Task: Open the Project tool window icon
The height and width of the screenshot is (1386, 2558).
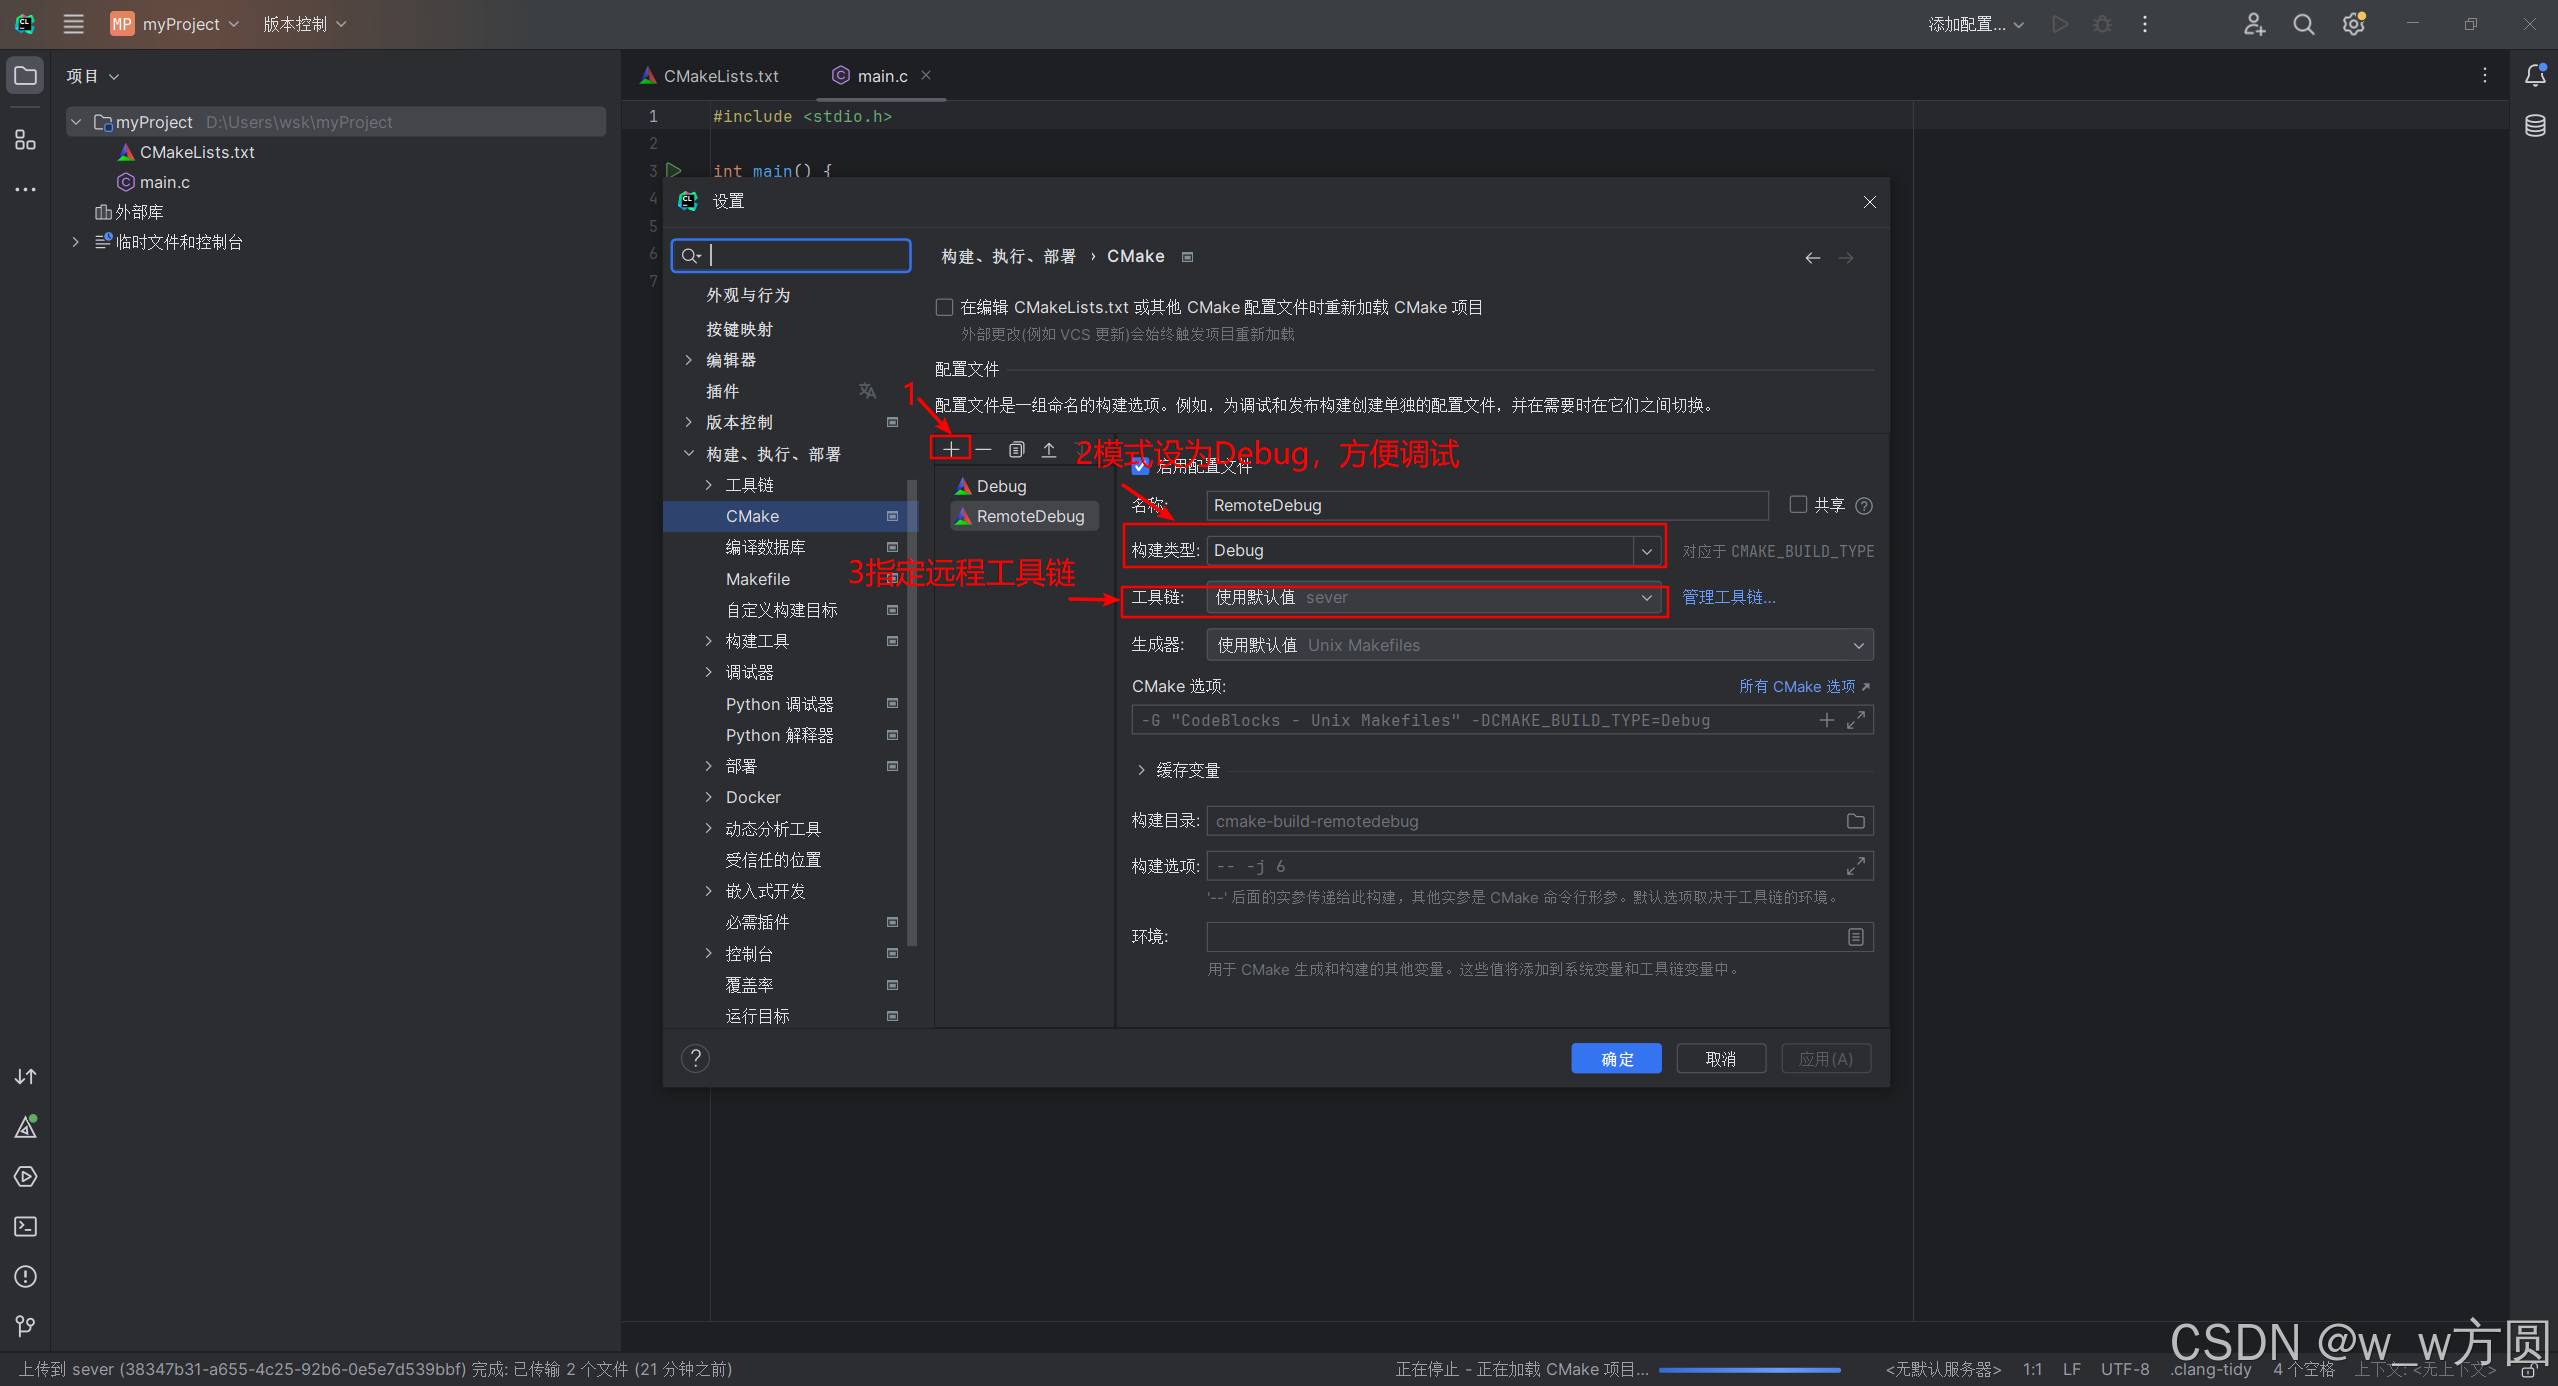Action: tap(26, 76)
